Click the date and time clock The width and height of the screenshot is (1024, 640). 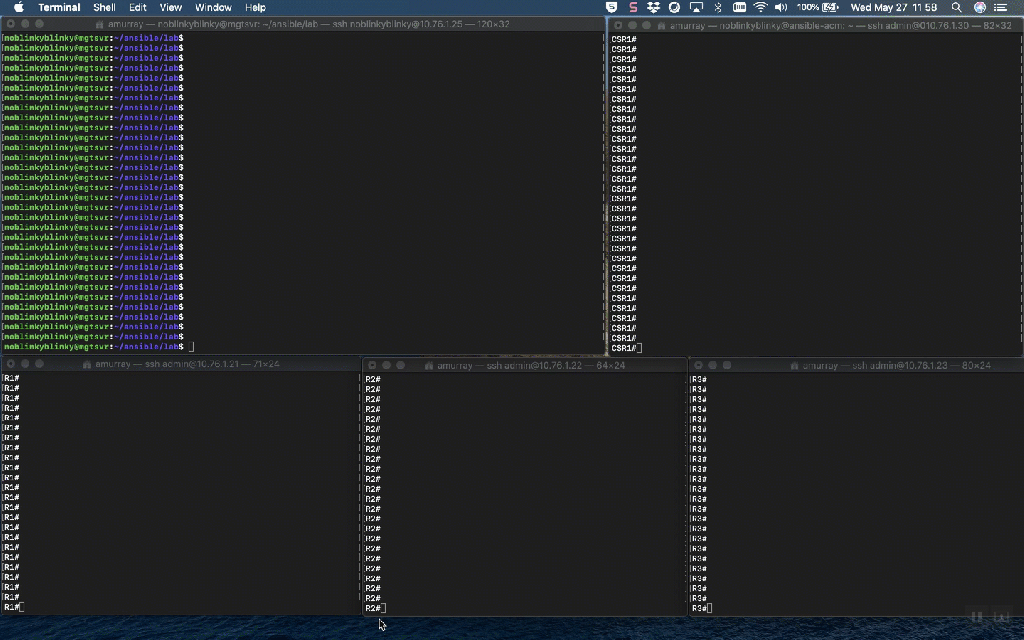[893, 7]
